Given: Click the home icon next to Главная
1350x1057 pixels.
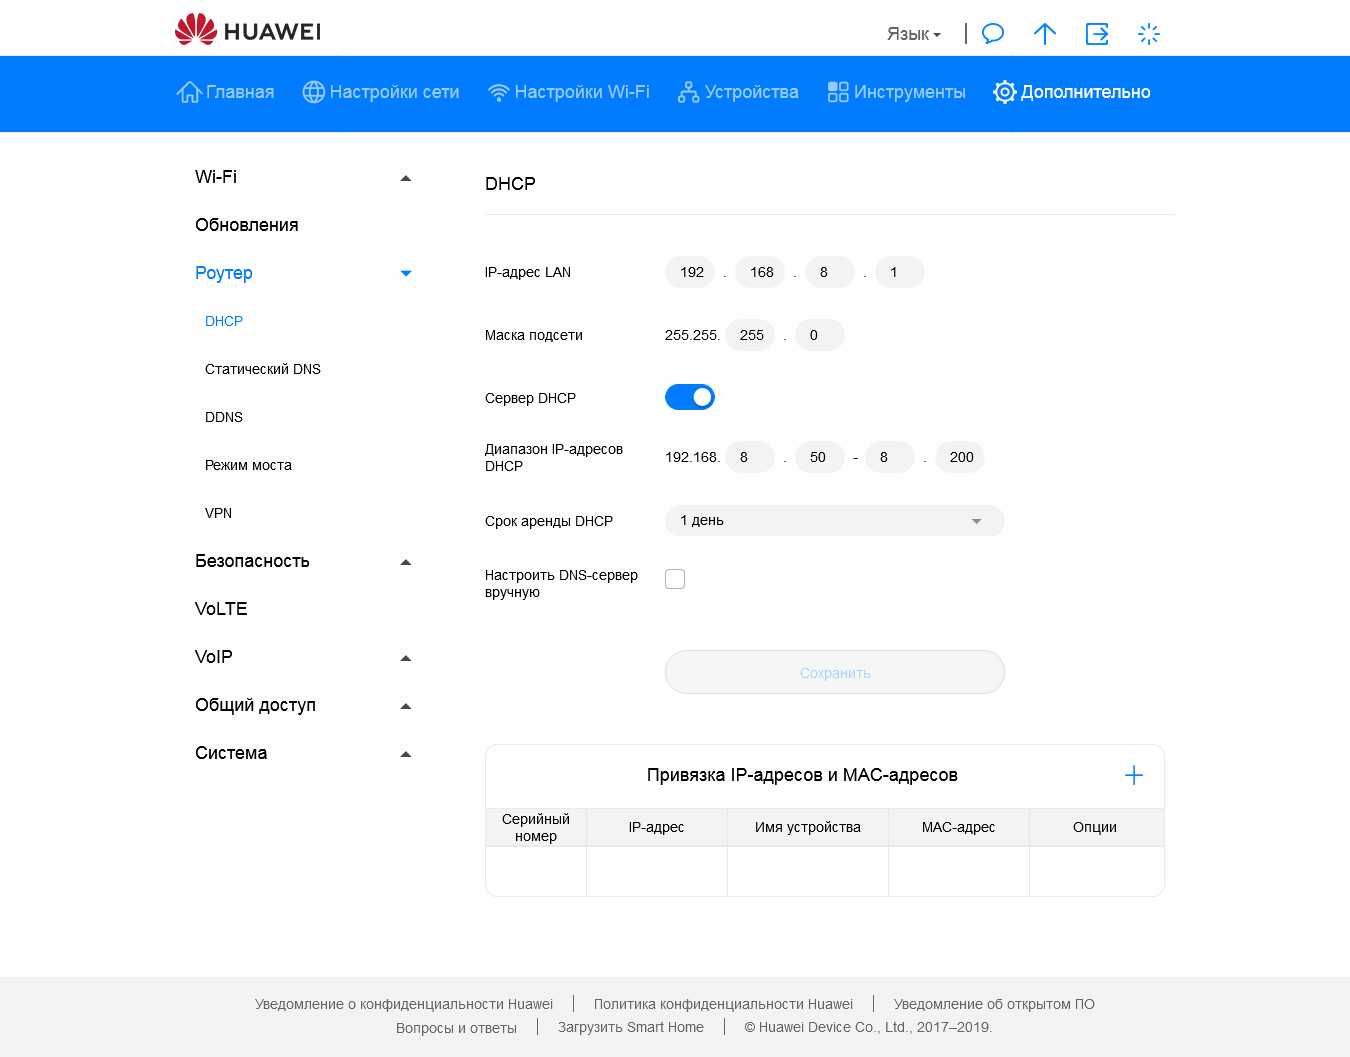Looking at the screenshot, I should tap(189, 92).
